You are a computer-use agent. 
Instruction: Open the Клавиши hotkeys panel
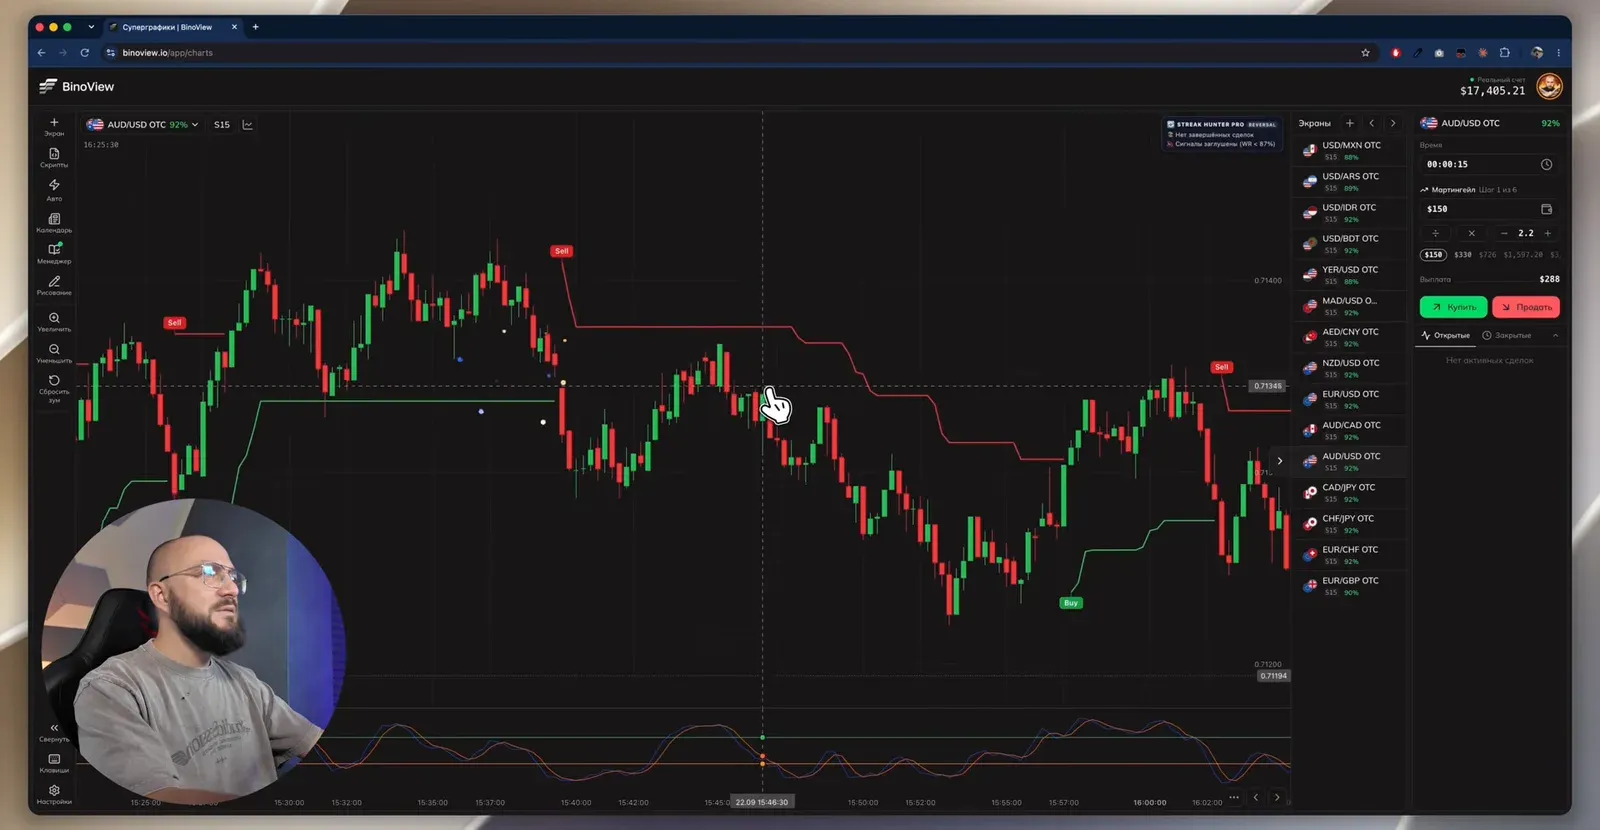[54, 763]
